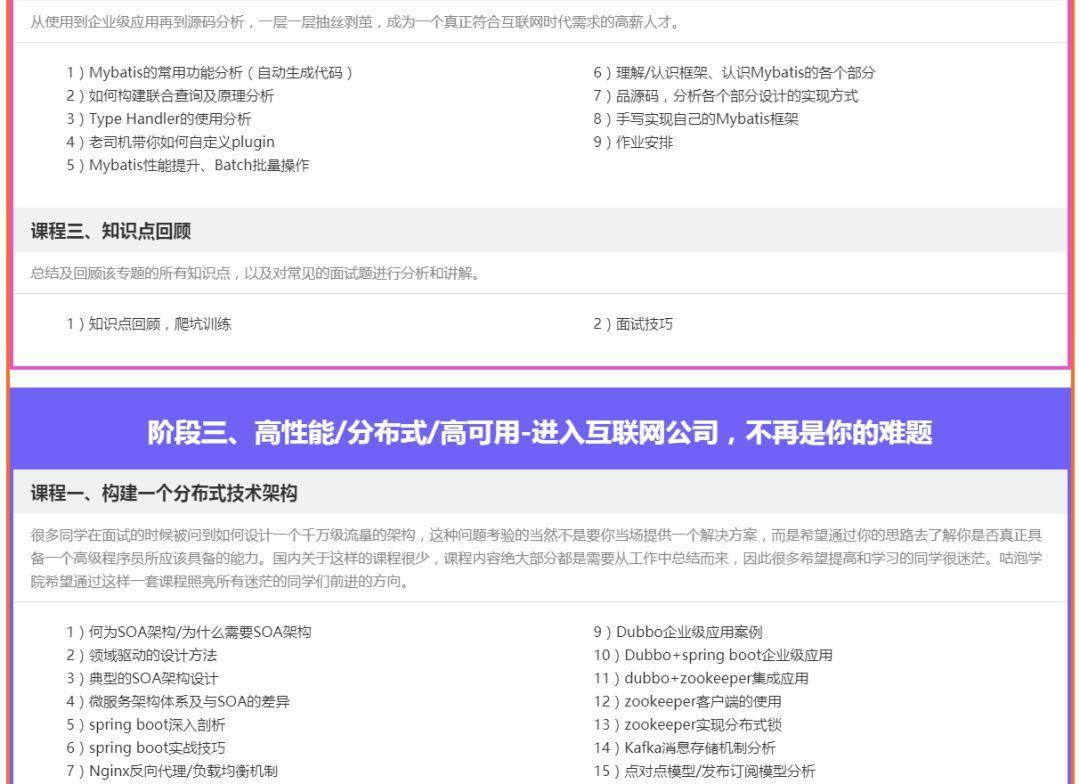Select '4）老司机带你如何自定义plugin' item

pyautogui.click(x=171, y=142)
